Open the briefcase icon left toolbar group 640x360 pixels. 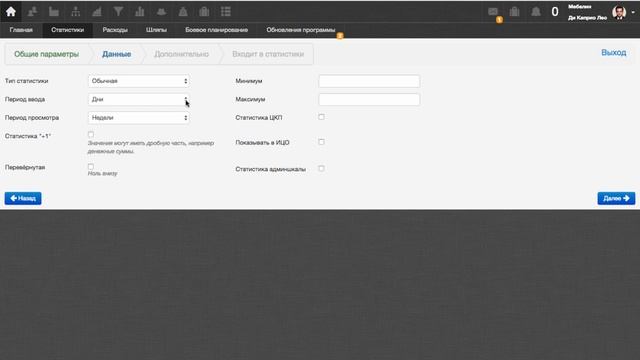(x=204, y=12)
